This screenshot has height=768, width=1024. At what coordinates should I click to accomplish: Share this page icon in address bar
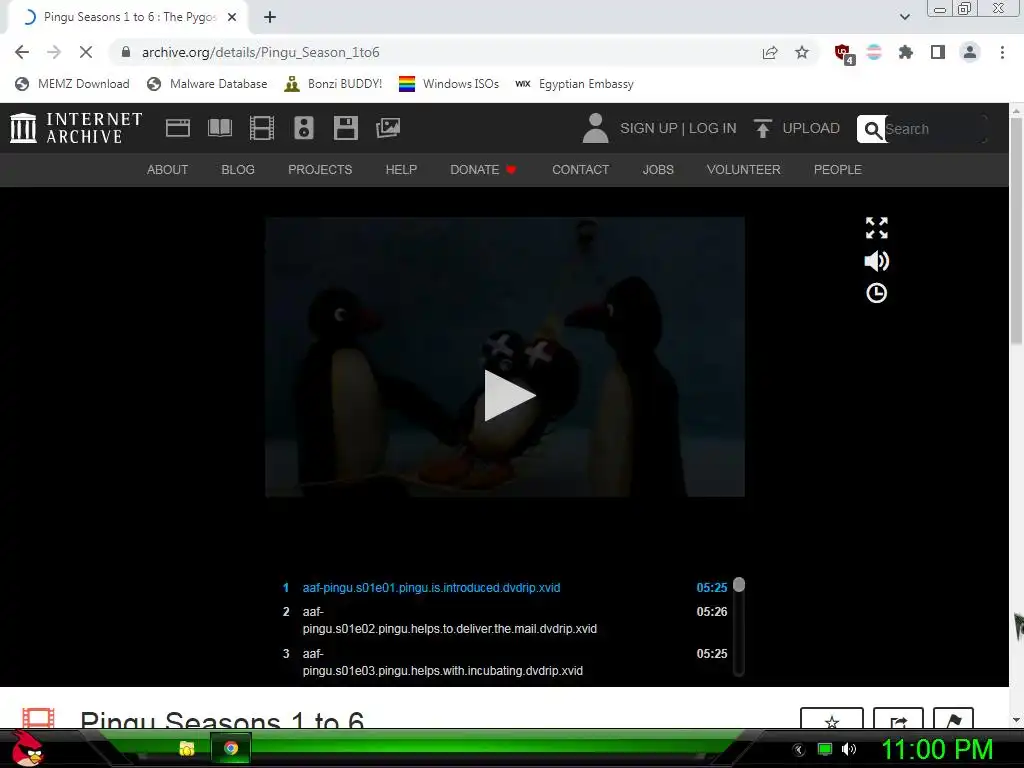click(770, 52)
